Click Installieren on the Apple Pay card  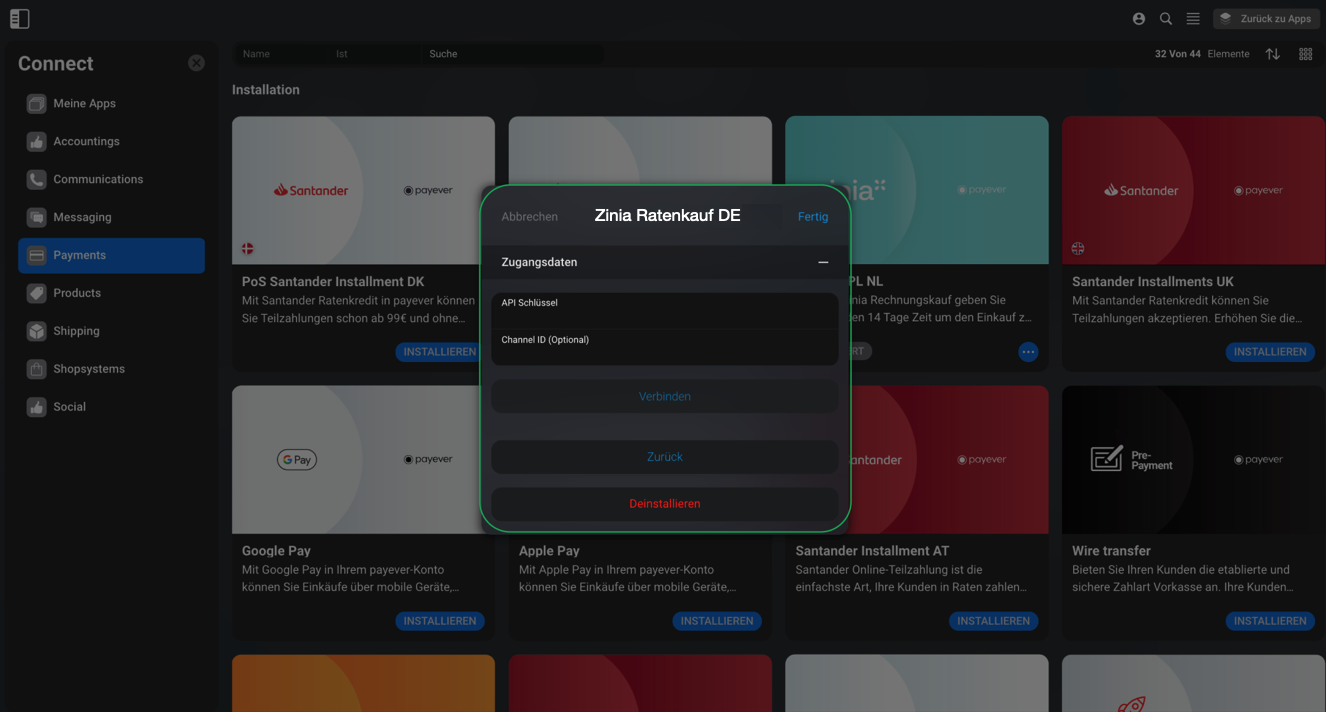(x=717, y=621)
